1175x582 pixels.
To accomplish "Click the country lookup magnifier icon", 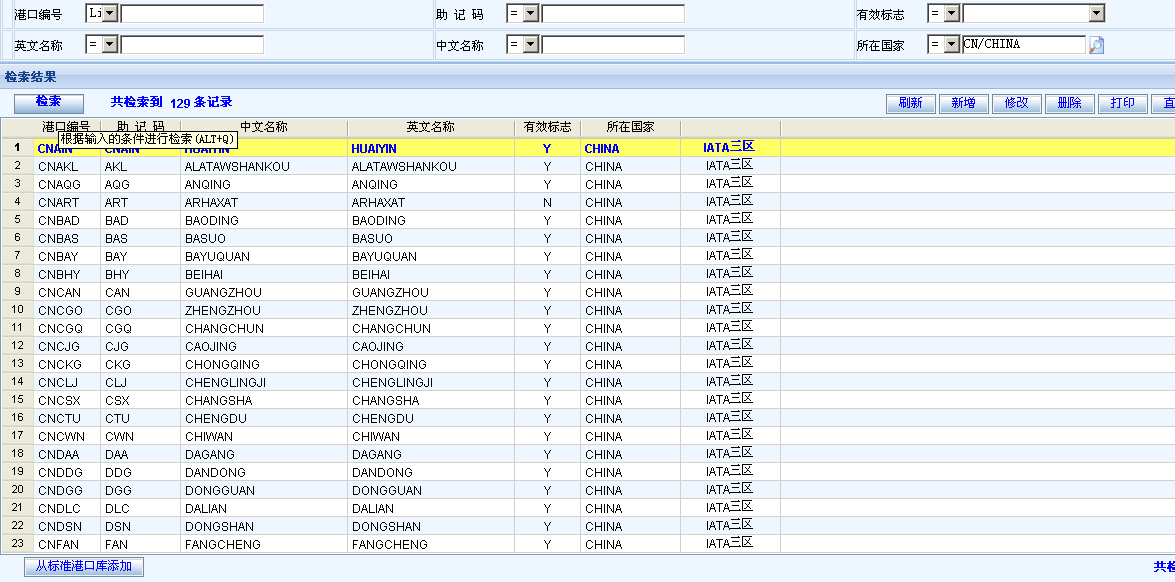I will (1096, 45).
